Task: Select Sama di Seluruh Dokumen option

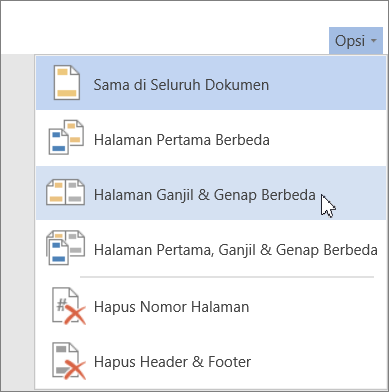Action: coord(211,83)
